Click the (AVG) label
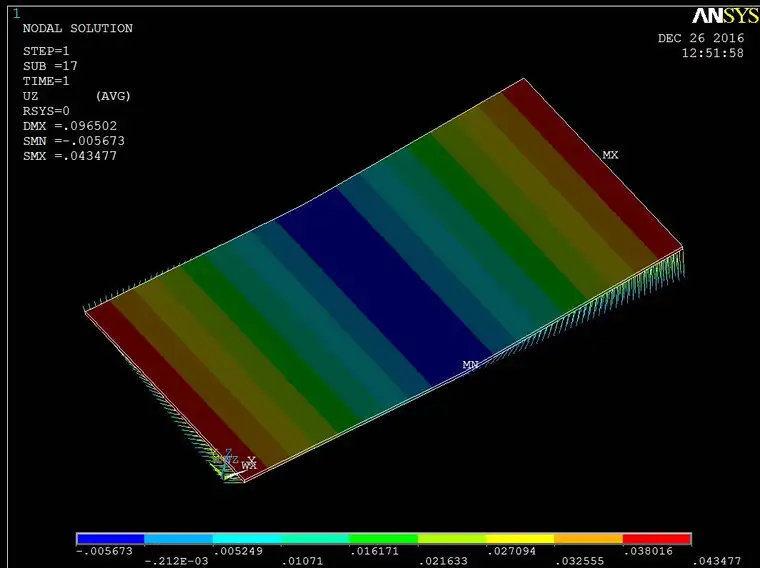Screen dimensions: 760x568 tap(113, 96)
